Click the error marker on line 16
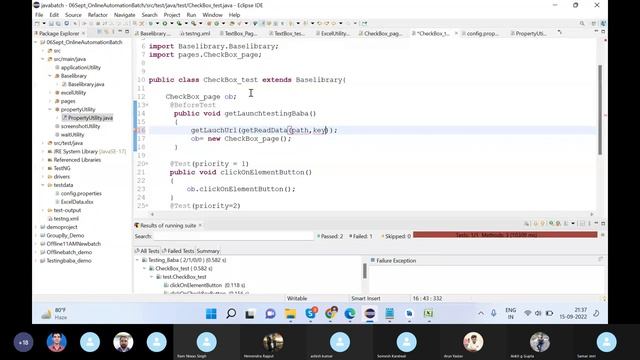This screenshot has height=360, width=640. pos(136,130)
